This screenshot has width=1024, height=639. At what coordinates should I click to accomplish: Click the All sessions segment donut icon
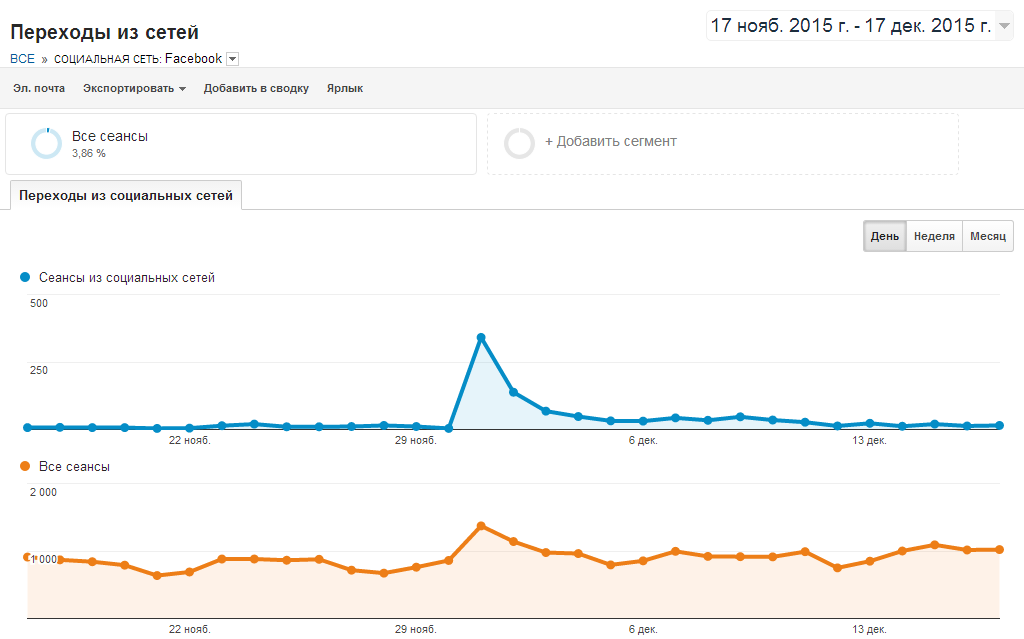click(x=46, y=144)
